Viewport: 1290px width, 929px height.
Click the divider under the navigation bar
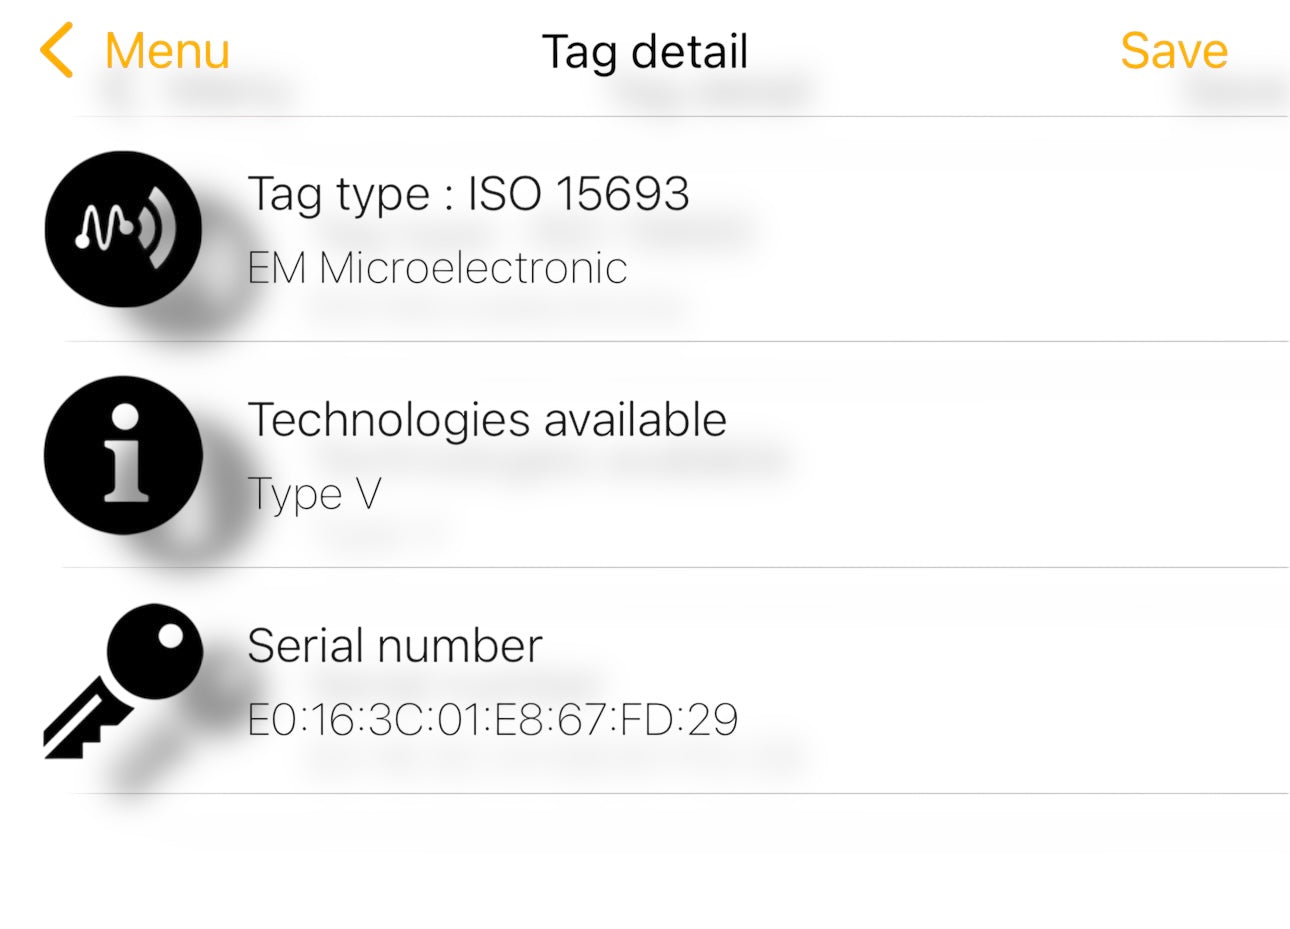pyautogui.click(x=680, y=116)
